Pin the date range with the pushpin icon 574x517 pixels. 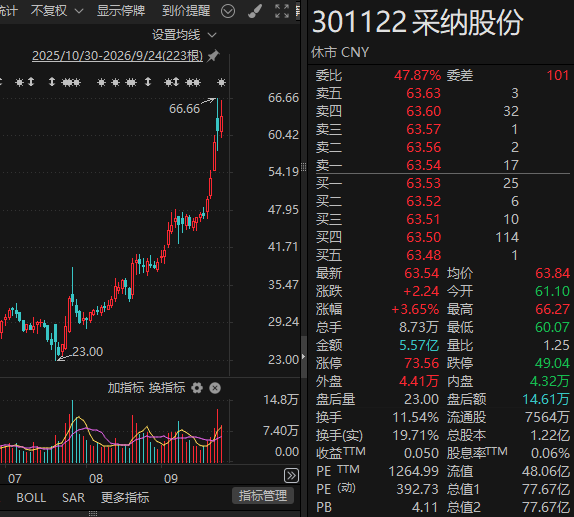(213, 56)
